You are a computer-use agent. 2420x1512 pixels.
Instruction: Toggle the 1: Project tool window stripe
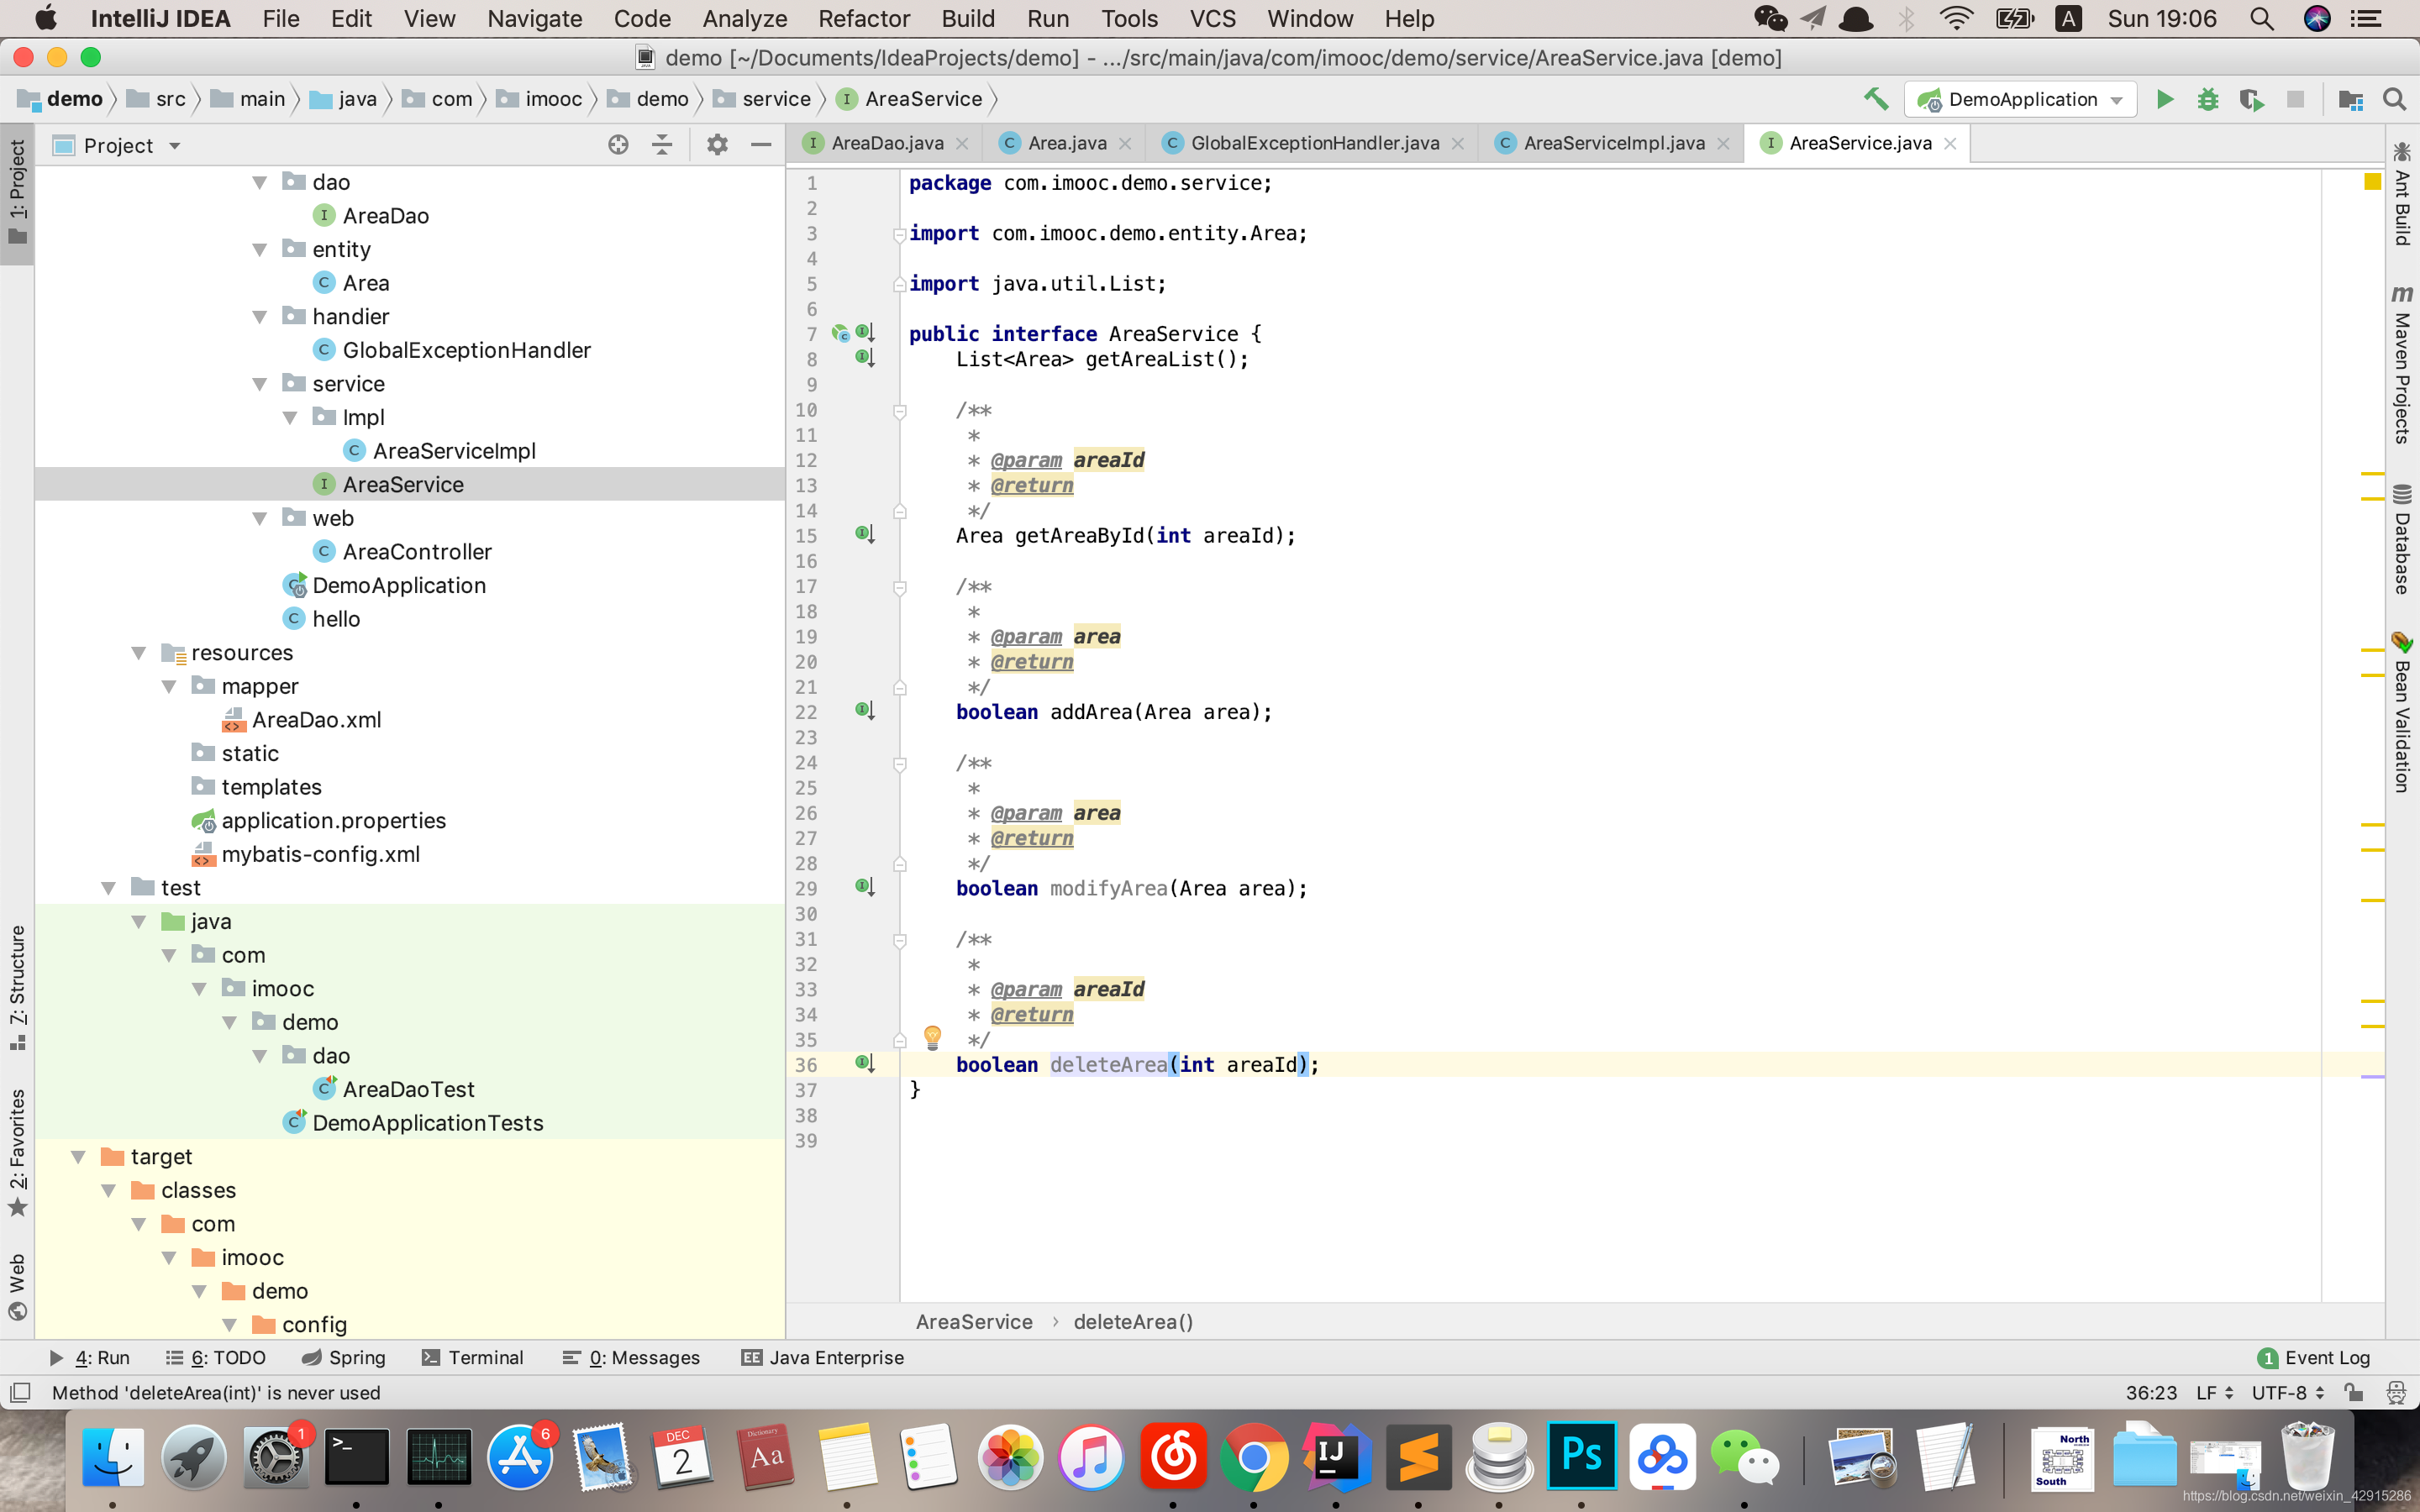coord(17,192)
